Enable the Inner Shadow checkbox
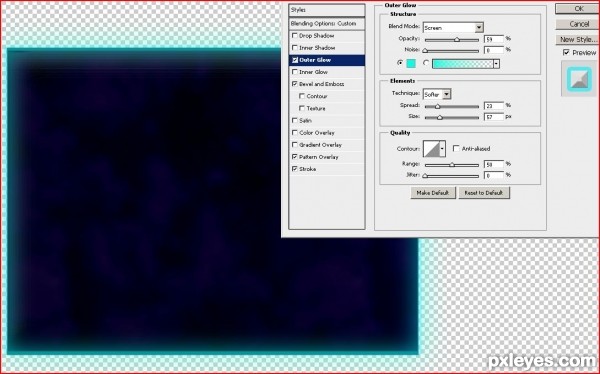Screen dimensions: 600x374 [294, 48]
